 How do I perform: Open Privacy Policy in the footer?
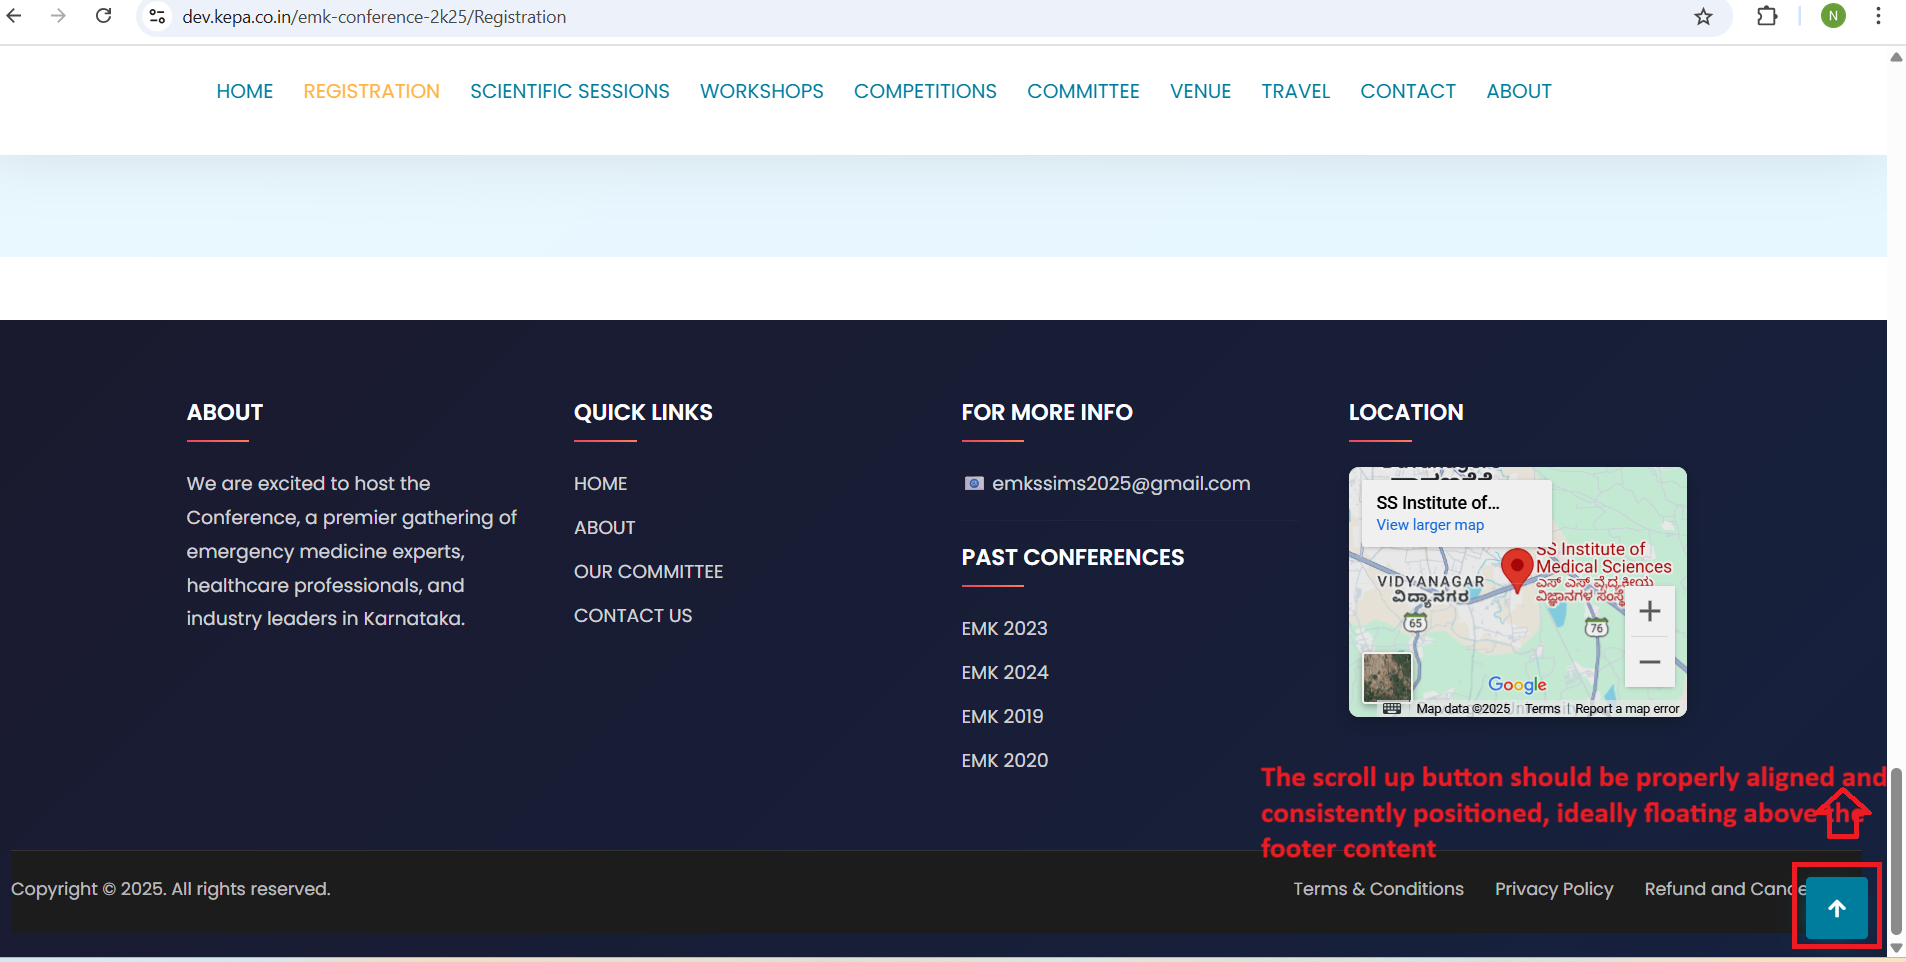tap(1553, 889)
